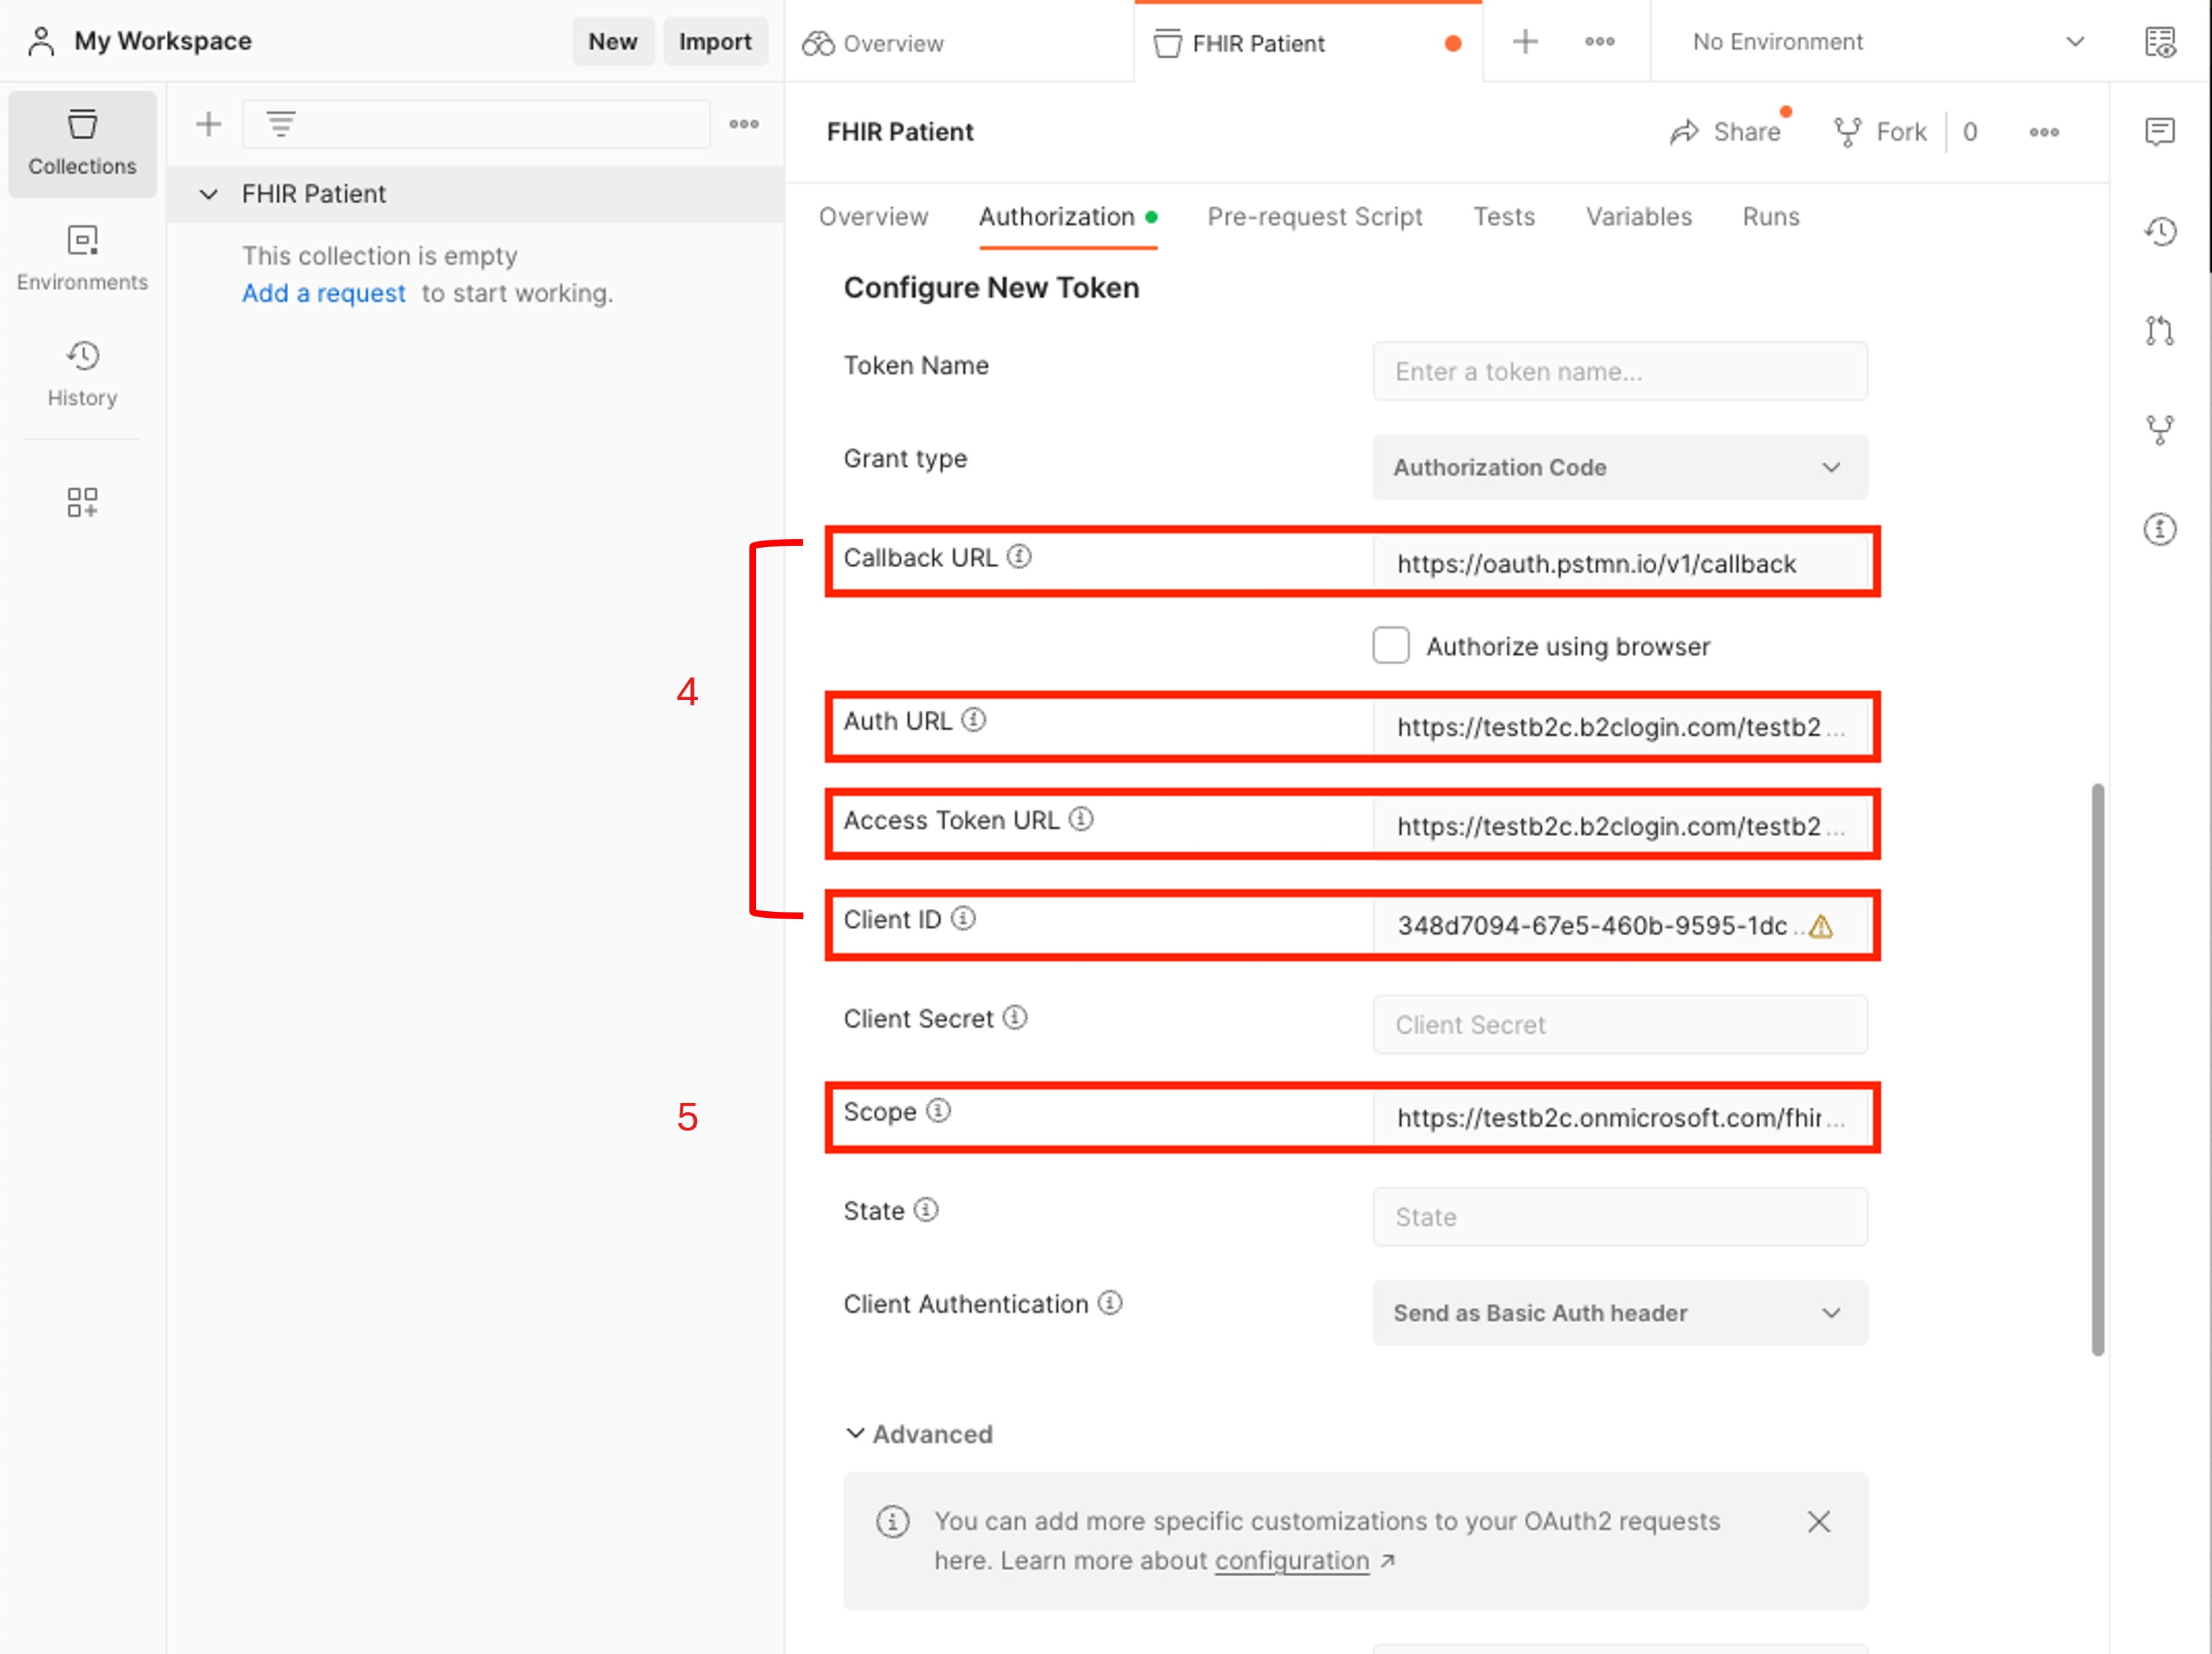
Task: Click the info icon next to State
Action: [926, 1210]
